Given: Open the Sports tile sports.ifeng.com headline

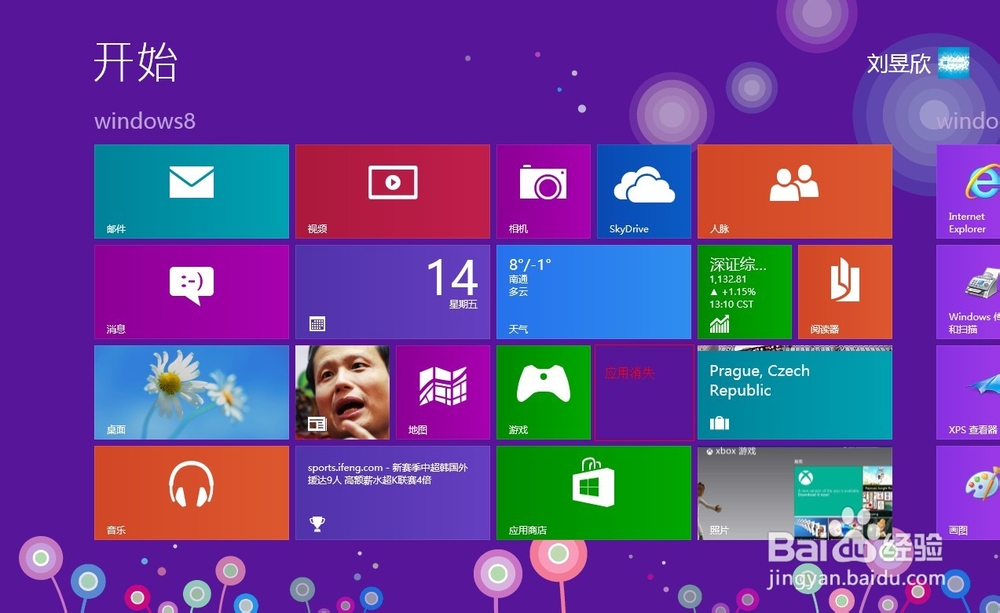Looking at the screenshot, I should click(x=392, y=493).
